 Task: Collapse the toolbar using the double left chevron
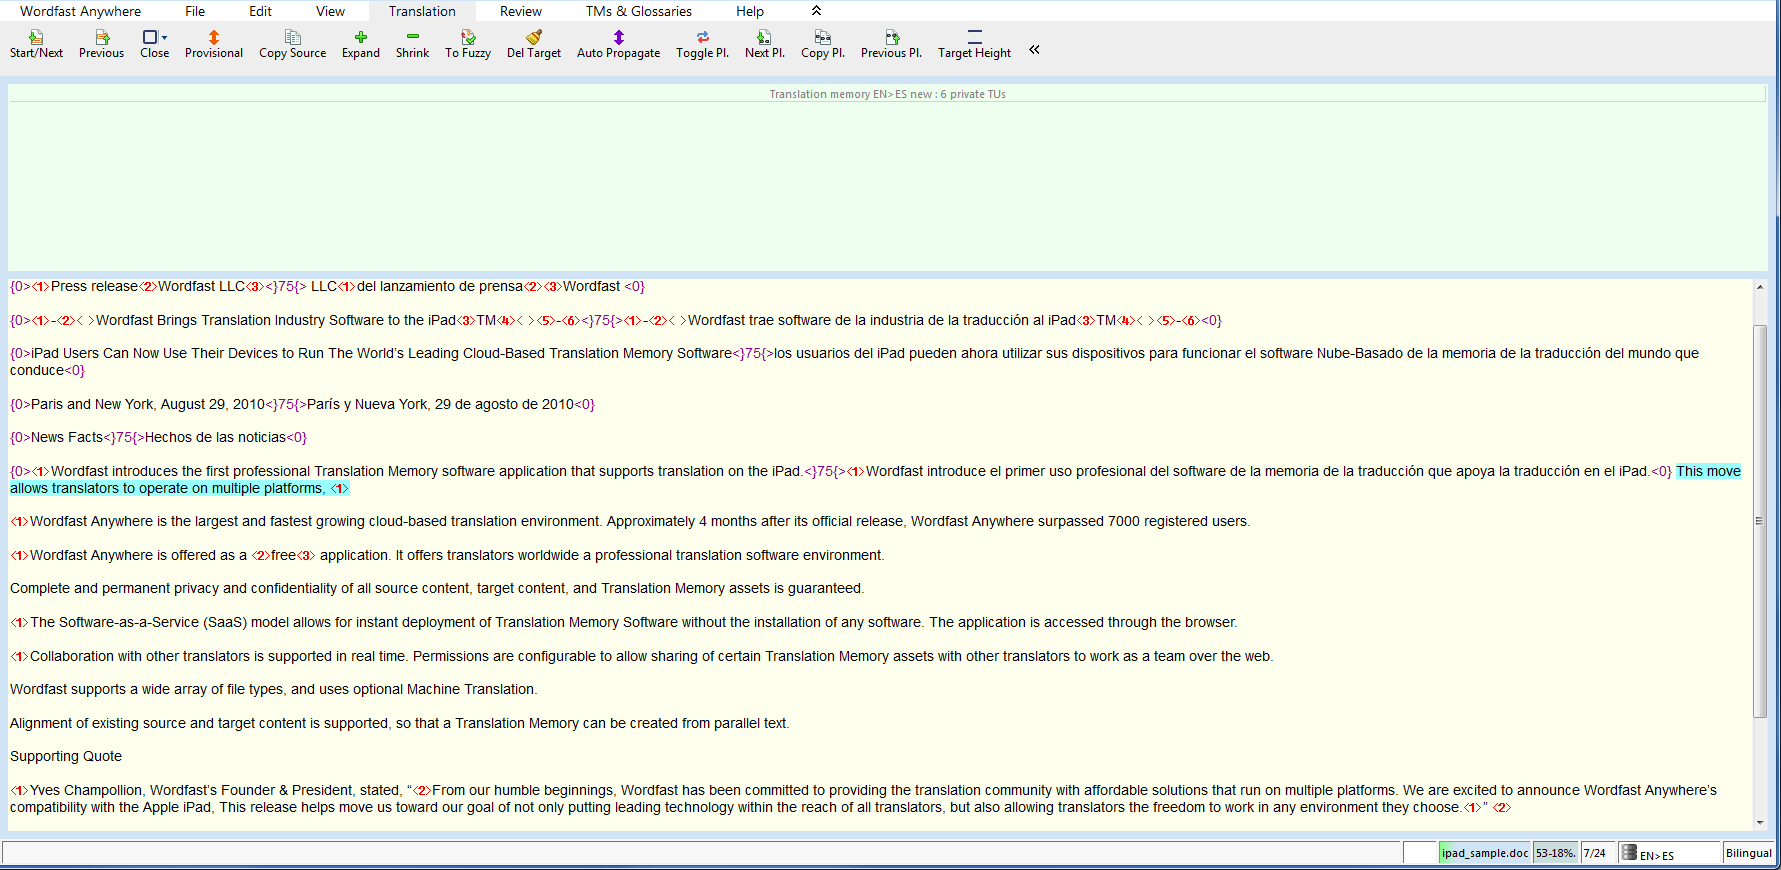tap(1034, 49)
